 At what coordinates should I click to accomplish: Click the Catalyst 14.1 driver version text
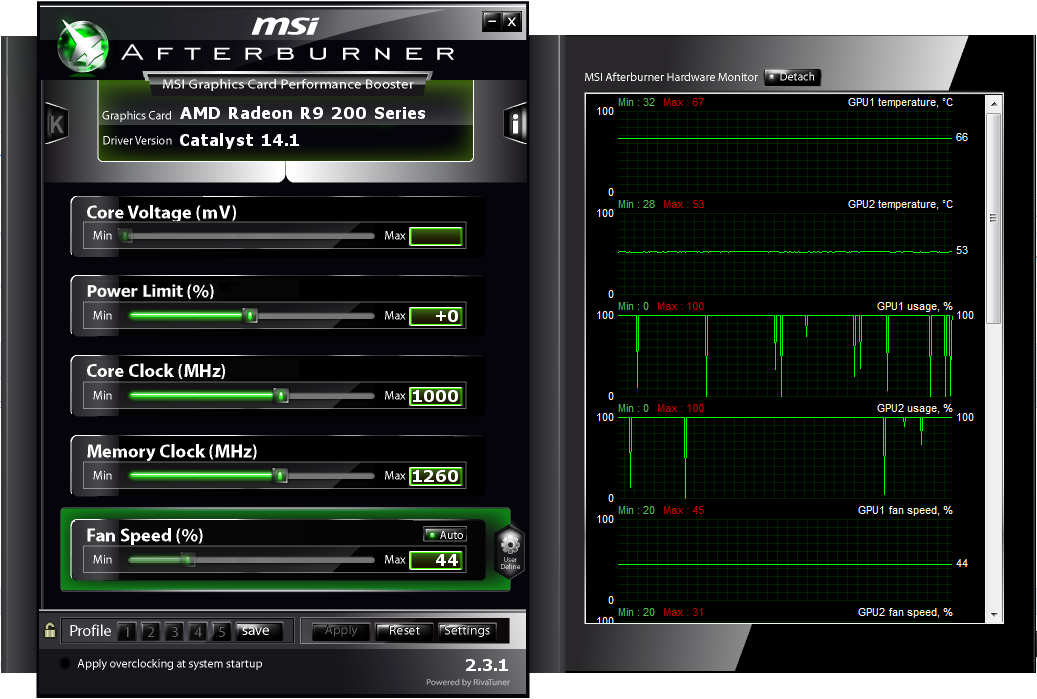[x=239, y=140]
